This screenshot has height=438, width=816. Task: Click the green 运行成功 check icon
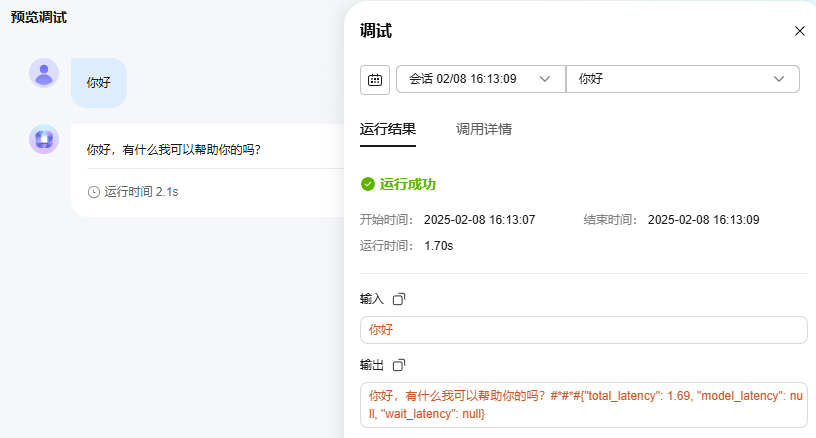[367, 184]
